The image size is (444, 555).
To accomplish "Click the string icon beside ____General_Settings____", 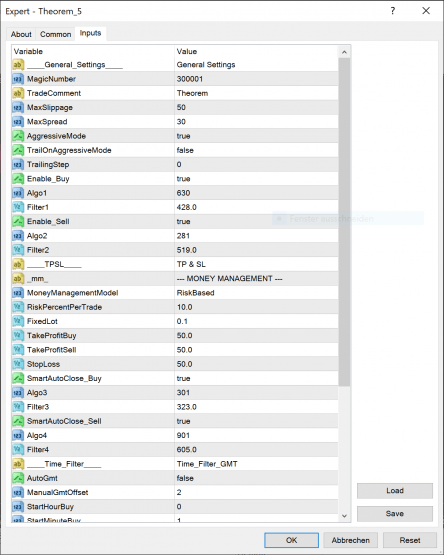I will click(x=18, y=65).
